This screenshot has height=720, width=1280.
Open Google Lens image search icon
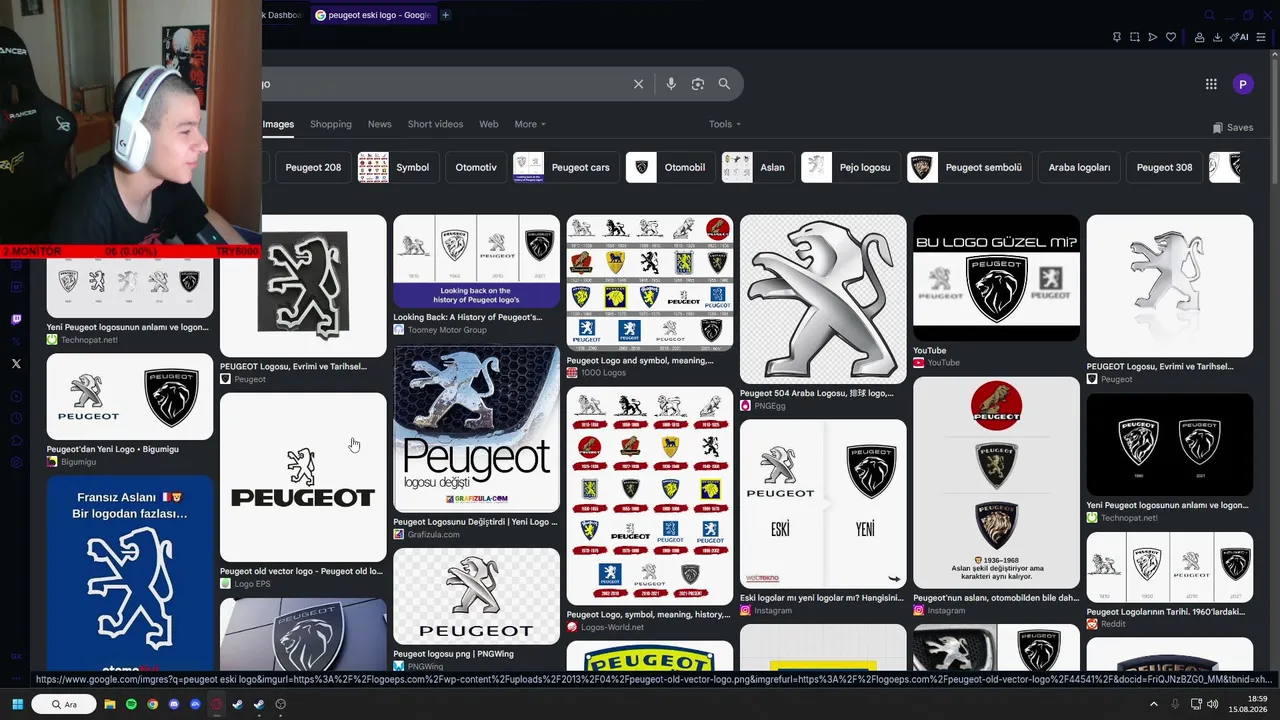click(x=698, y=84)
